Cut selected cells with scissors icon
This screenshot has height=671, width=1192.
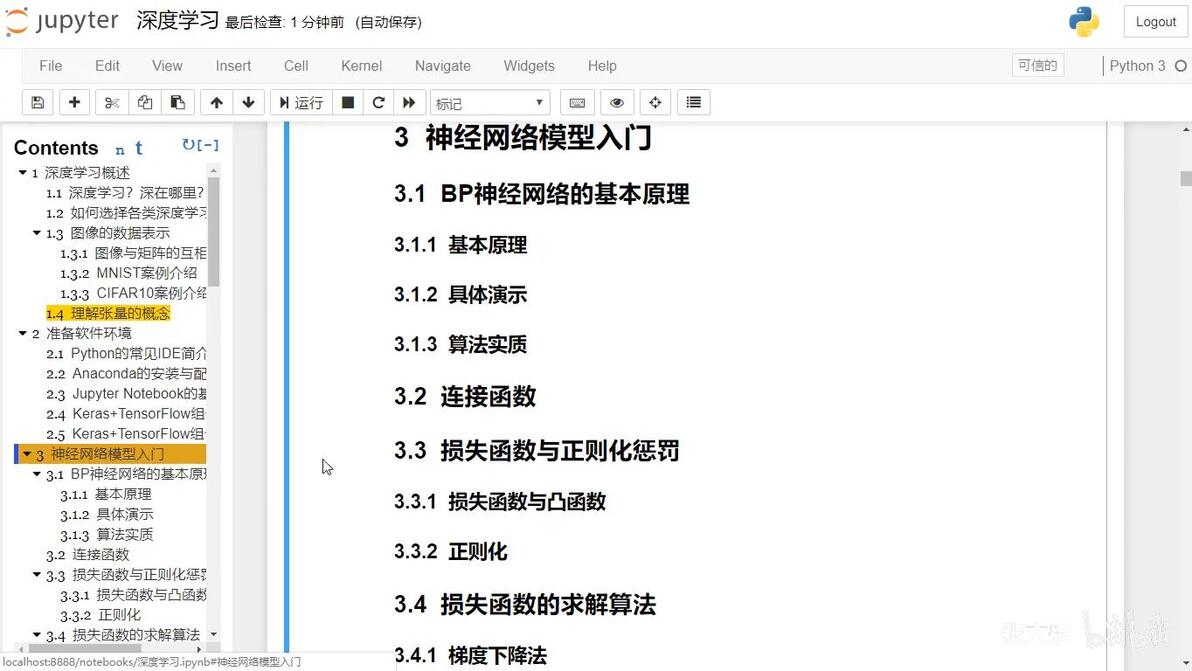pos(112,103)
